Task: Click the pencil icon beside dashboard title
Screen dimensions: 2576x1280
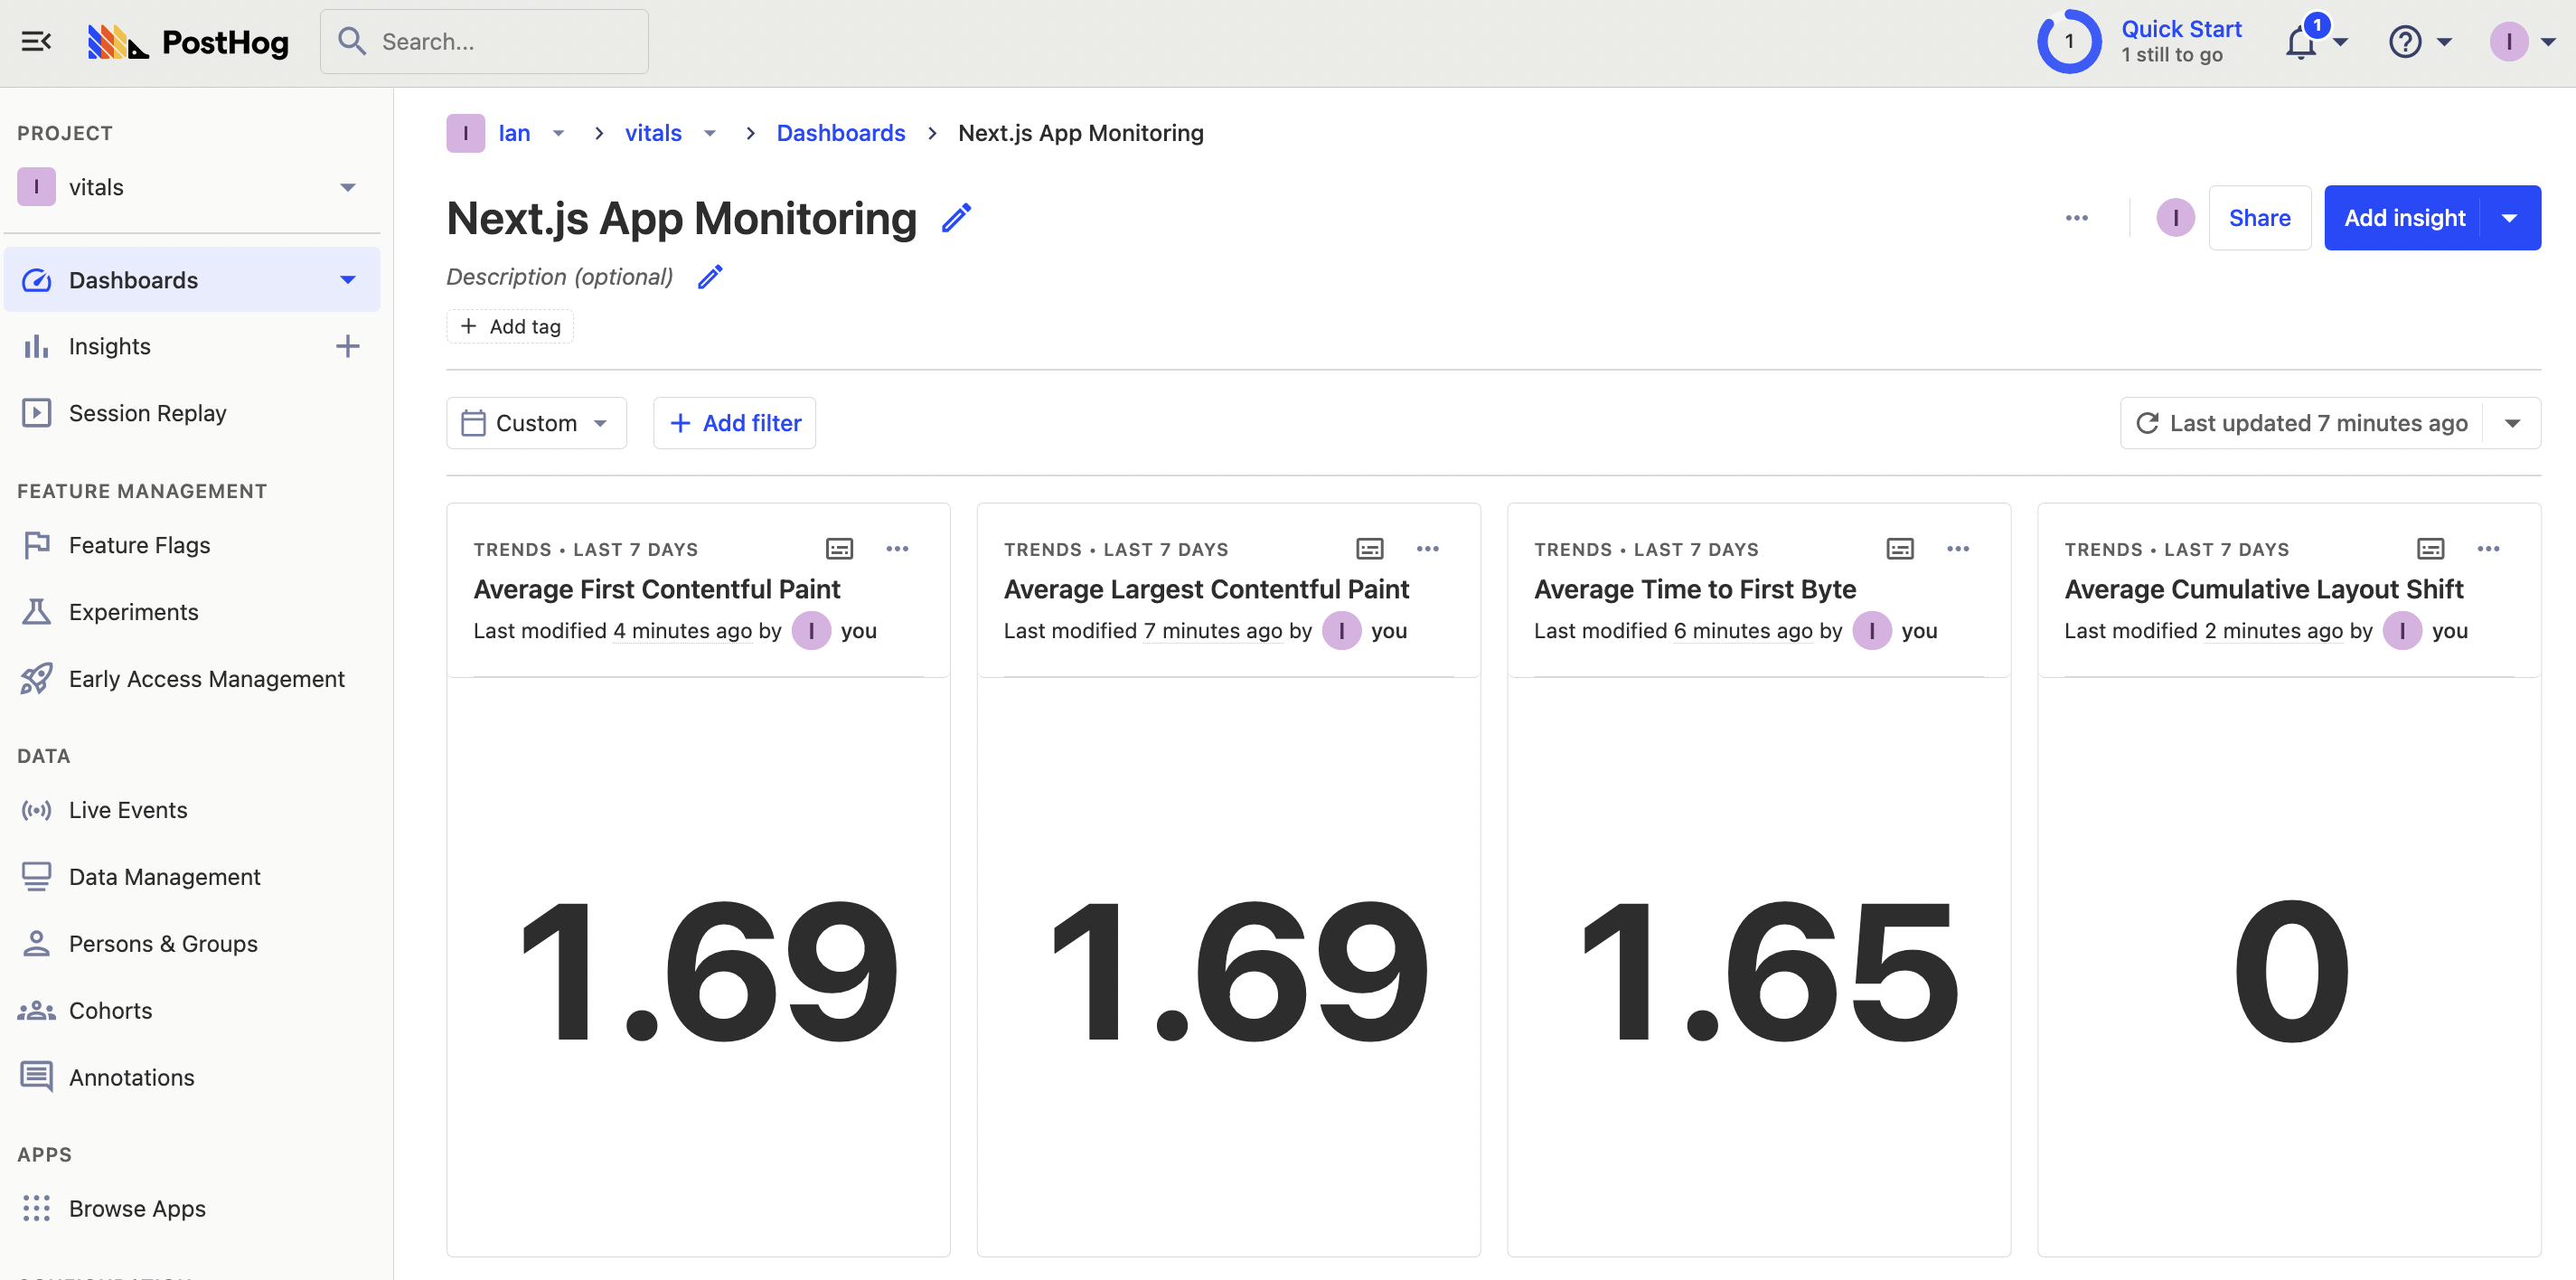Action: tap(956, 218)
